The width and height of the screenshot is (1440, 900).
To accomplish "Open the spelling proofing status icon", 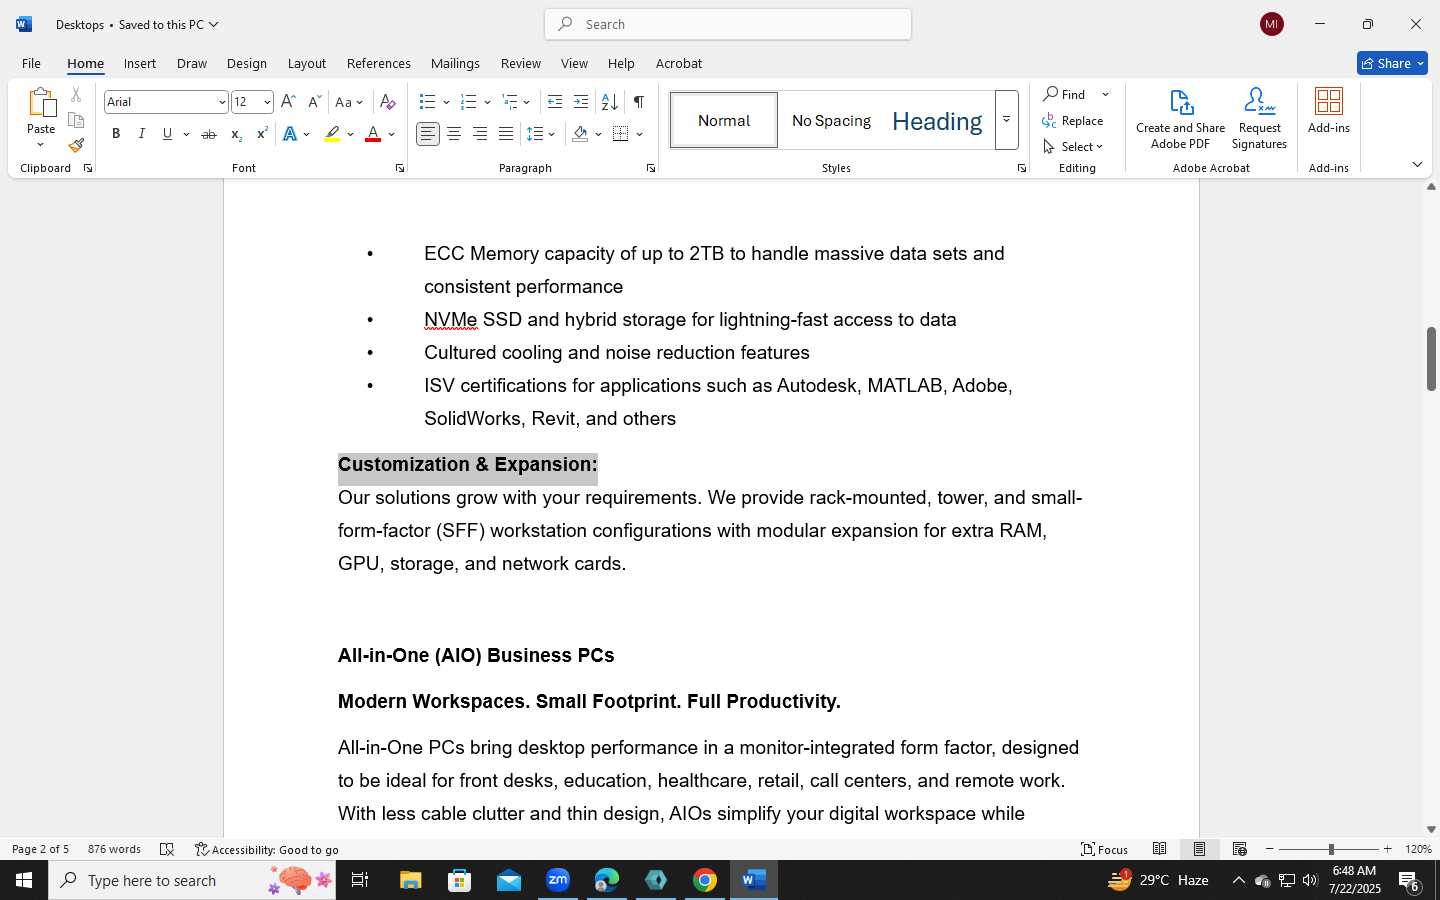I will pyautogui.click(x=167, y=849).
